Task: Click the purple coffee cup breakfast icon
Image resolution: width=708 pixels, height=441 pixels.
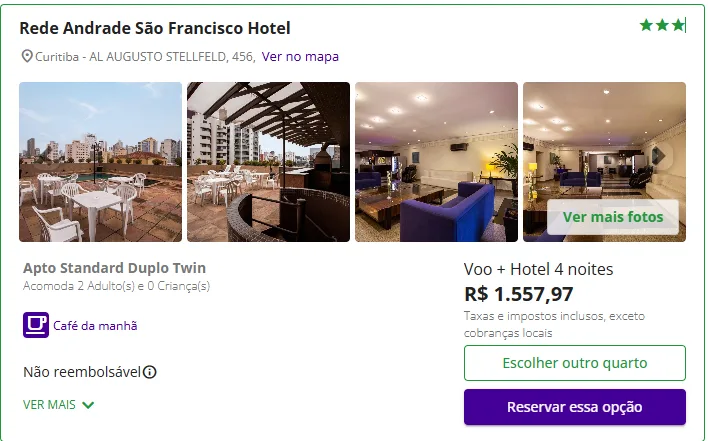Action: pos(36,325)
